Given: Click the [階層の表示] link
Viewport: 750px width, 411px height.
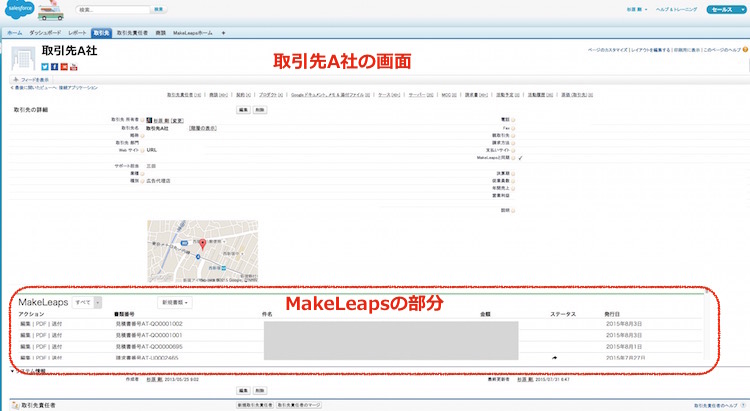Looking at the screenshot, I should [x=203, y=128].
